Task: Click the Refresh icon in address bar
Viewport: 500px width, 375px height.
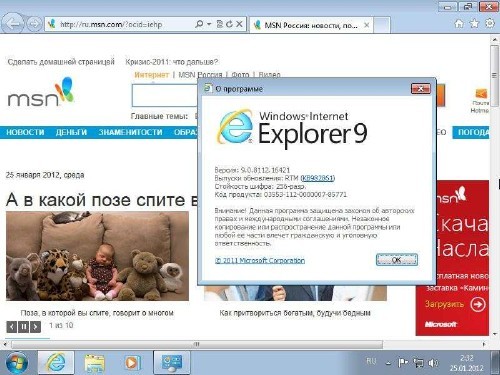Action: 229,24
